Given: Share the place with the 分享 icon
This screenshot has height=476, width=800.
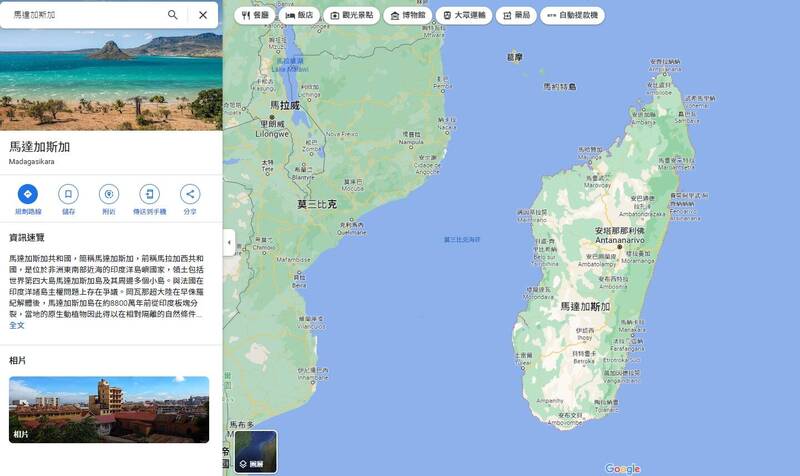Looking at the screenshot, I should [190, 194].
